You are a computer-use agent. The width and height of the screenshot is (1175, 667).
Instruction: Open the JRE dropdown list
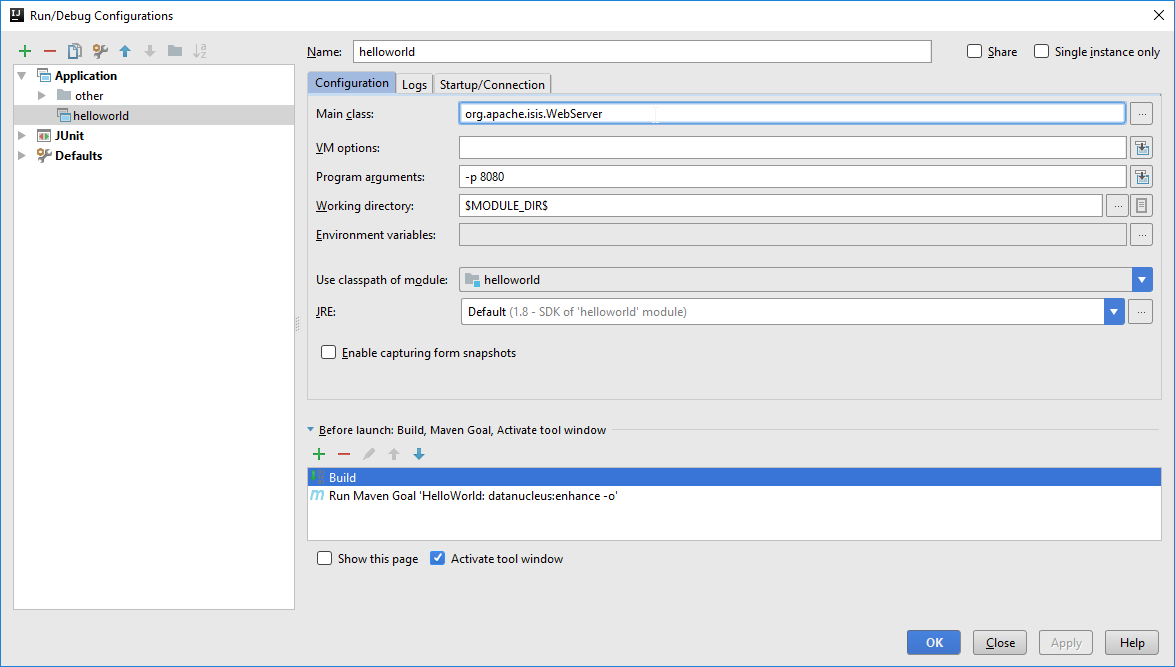coord(1114,312)
